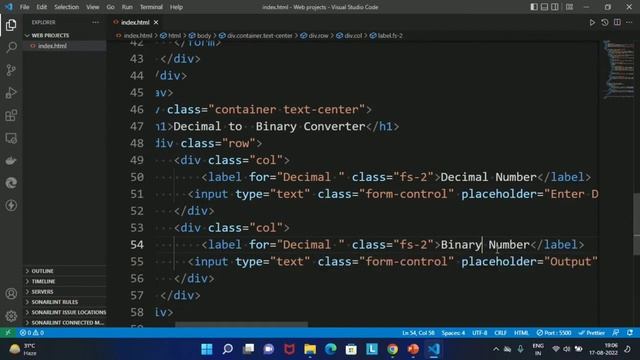Click the remote window indicator in status bar

click(8, 333)
